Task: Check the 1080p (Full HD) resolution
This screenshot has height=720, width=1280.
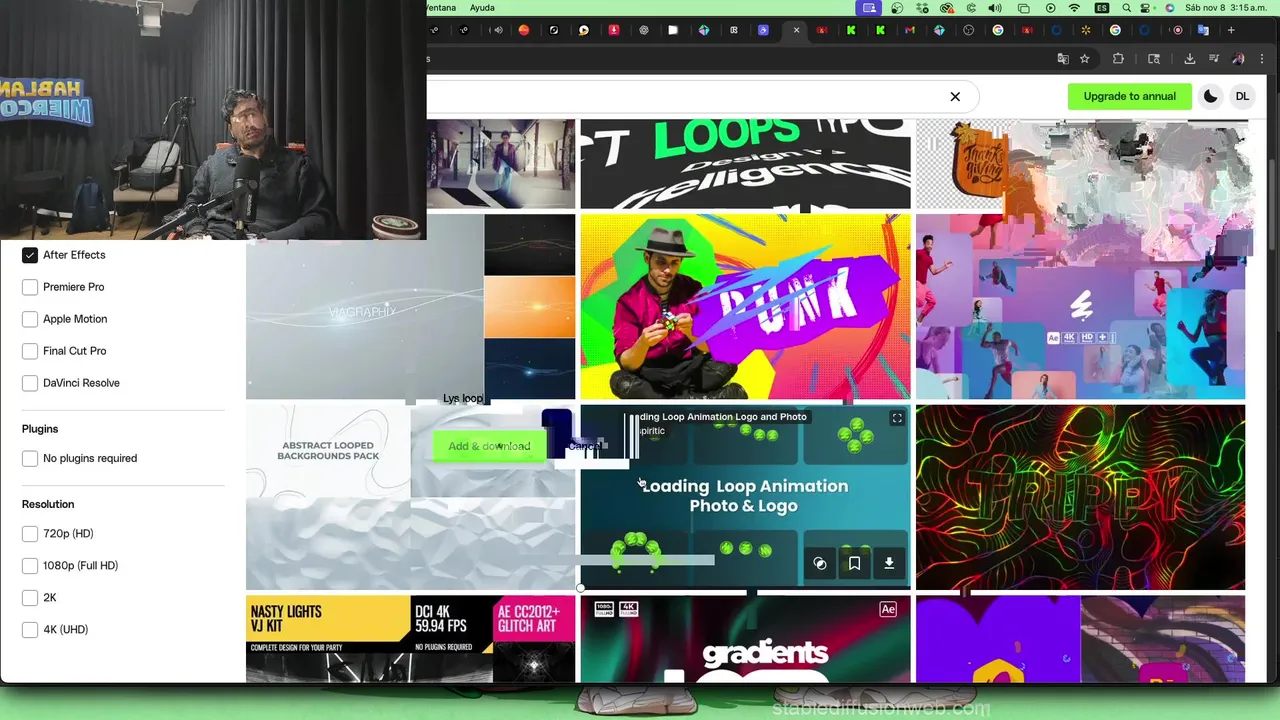Action: [30, 566]
